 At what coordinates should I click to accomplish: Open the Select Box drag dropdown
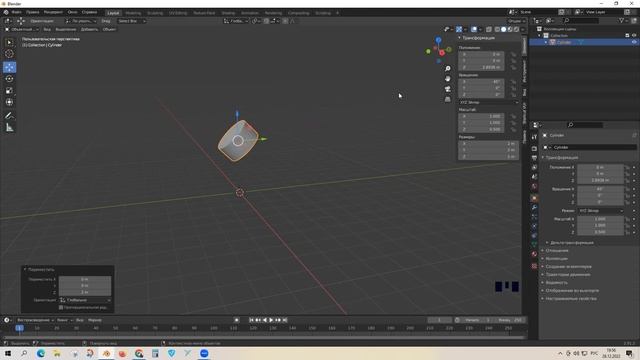[x=131, y=21]
